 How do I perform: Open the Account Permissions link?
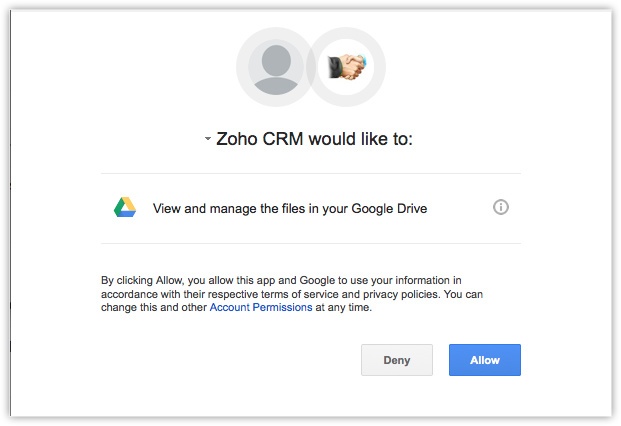[261, 308]
